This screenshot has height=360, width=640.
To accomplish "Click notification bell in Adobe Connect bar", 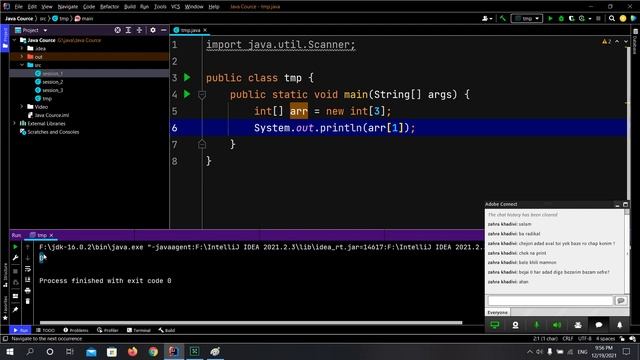I will 620,325.
